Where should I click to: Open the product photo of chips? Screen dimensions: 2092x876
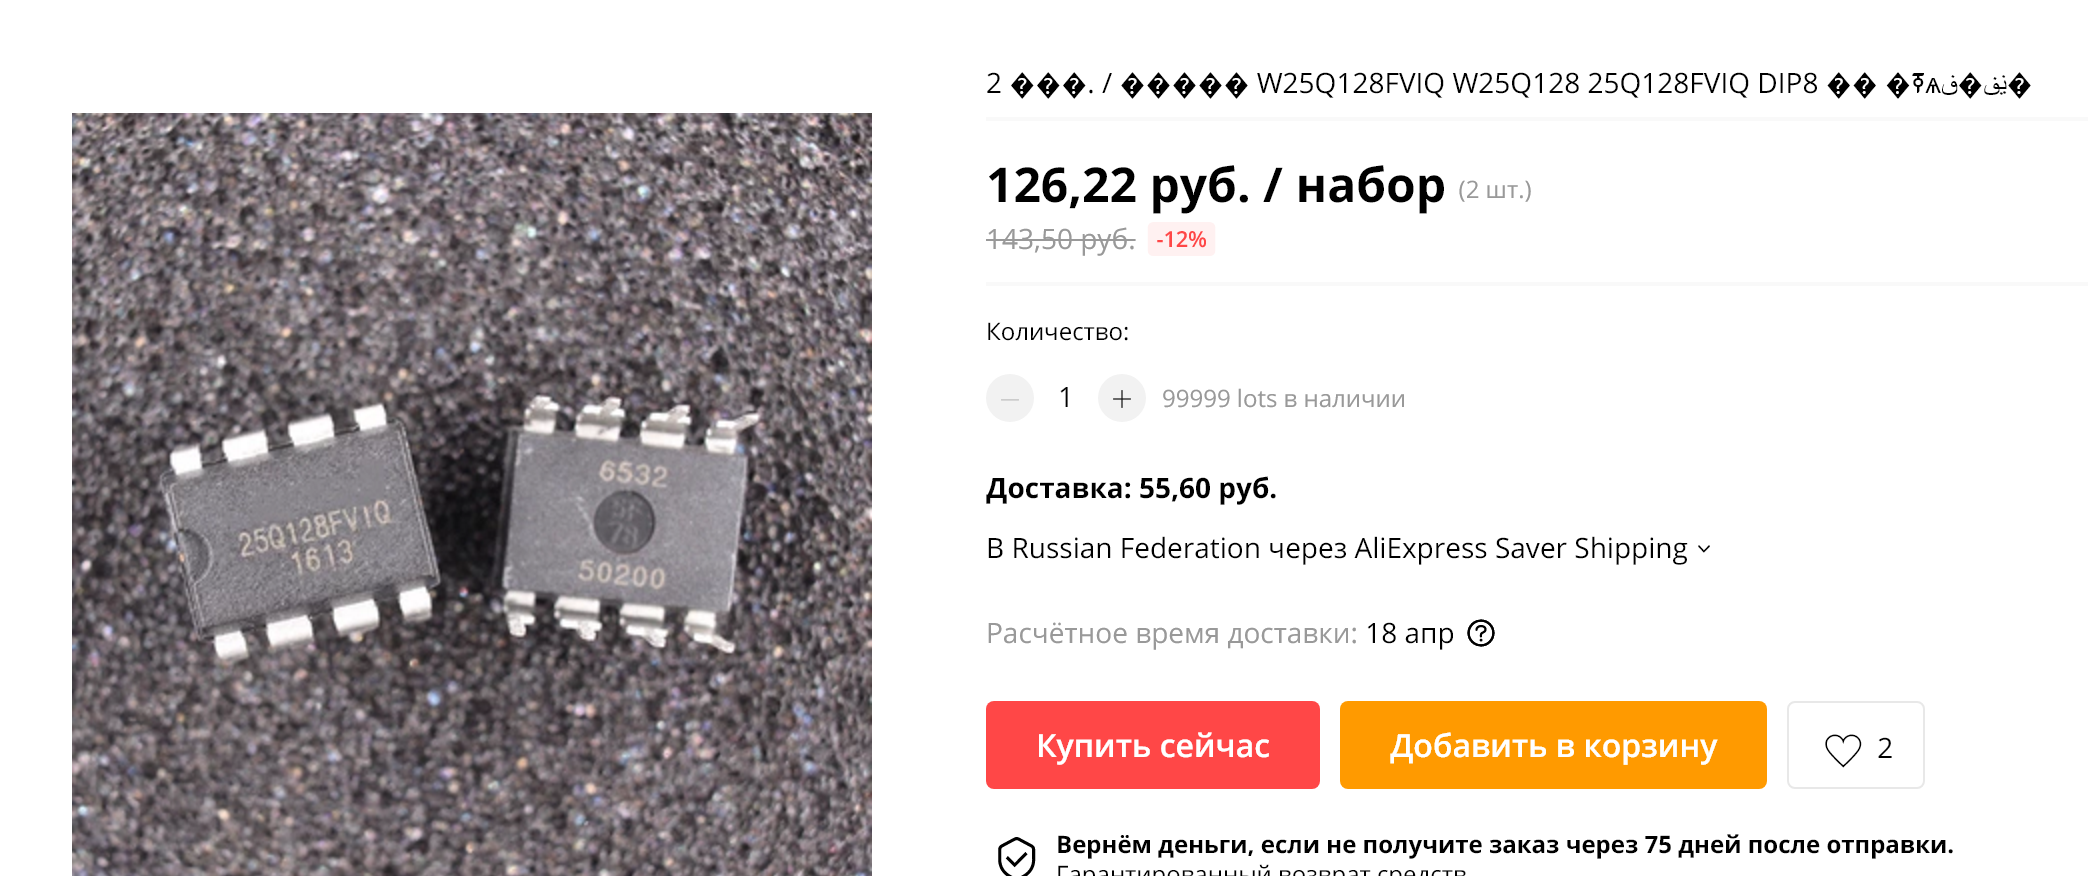tap(471, 494)
